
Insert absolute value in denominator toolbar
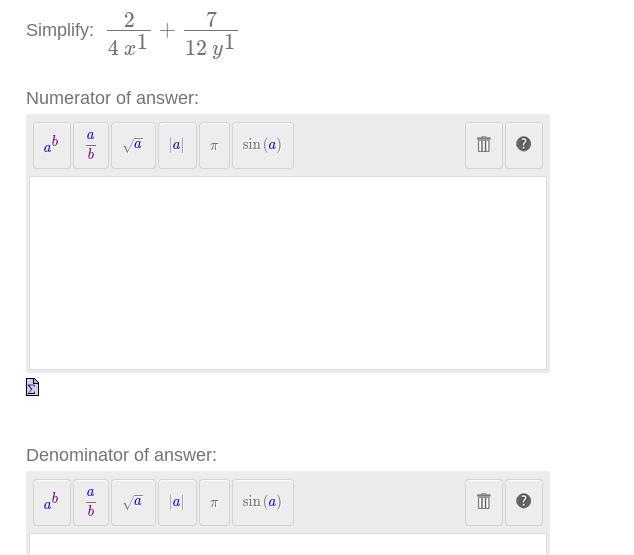(x=177, y=502)
